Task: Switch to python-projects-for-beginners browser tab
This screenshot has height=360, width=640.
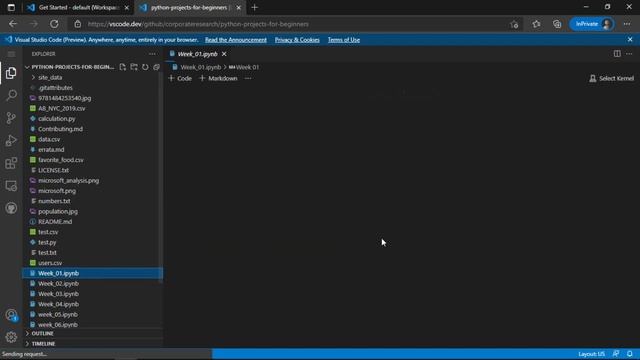Action: 190,7
